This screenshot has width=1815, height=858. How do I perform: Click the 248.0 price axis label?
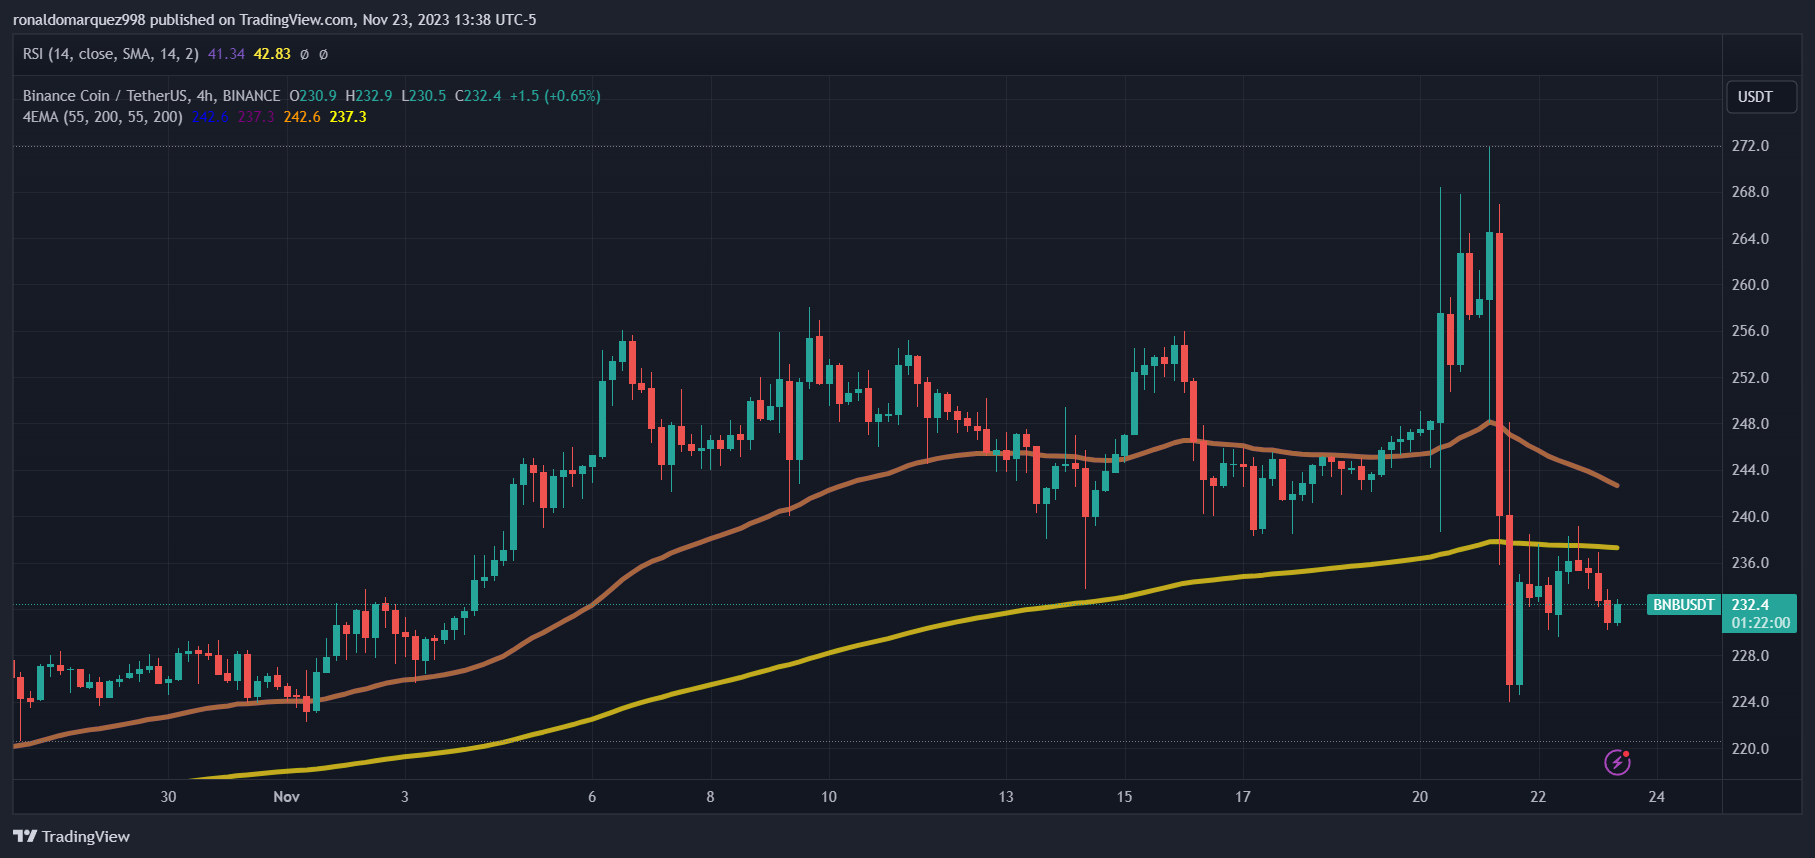point(1750,424)
